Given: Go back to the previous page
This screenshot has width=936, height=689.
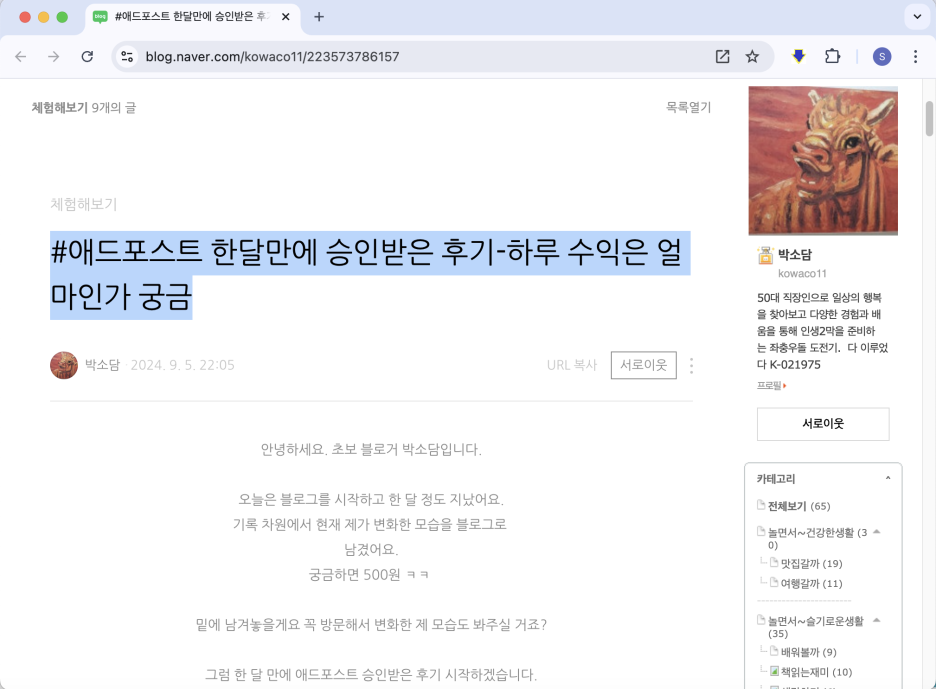Looking at the screenshot, I should click(x=21, y=57).
